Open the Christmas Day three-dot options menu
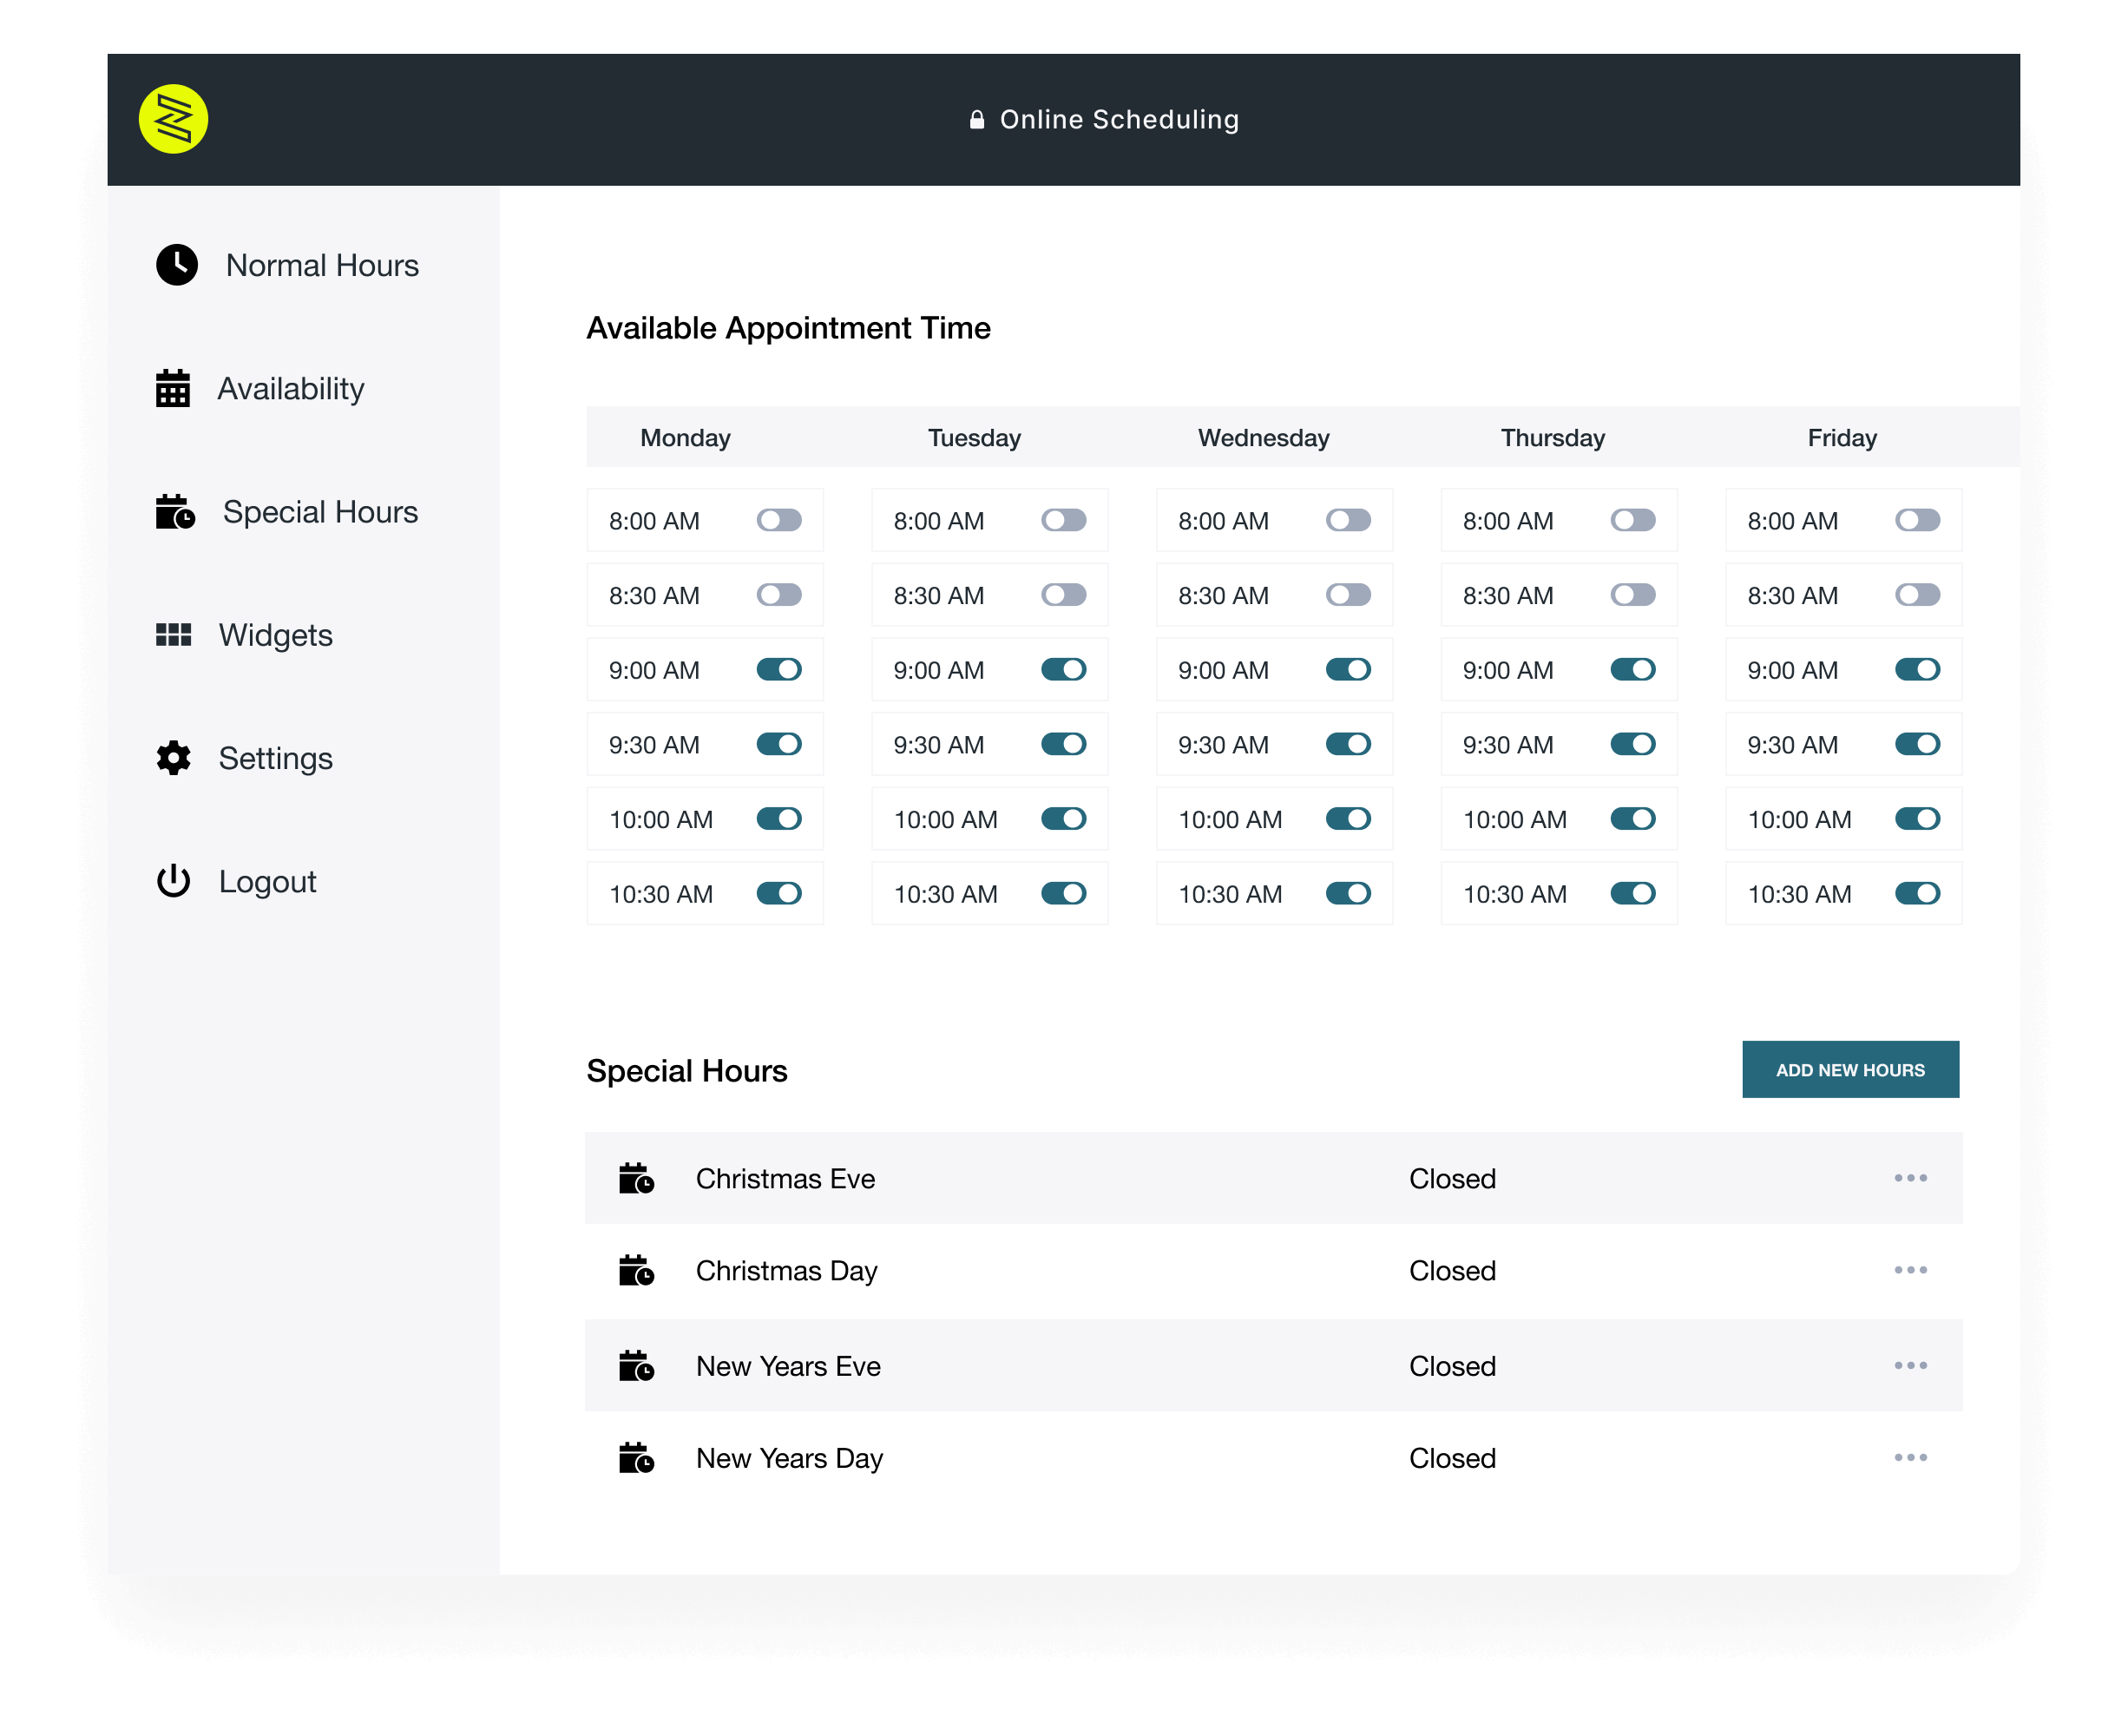 pos(1910,1270)
